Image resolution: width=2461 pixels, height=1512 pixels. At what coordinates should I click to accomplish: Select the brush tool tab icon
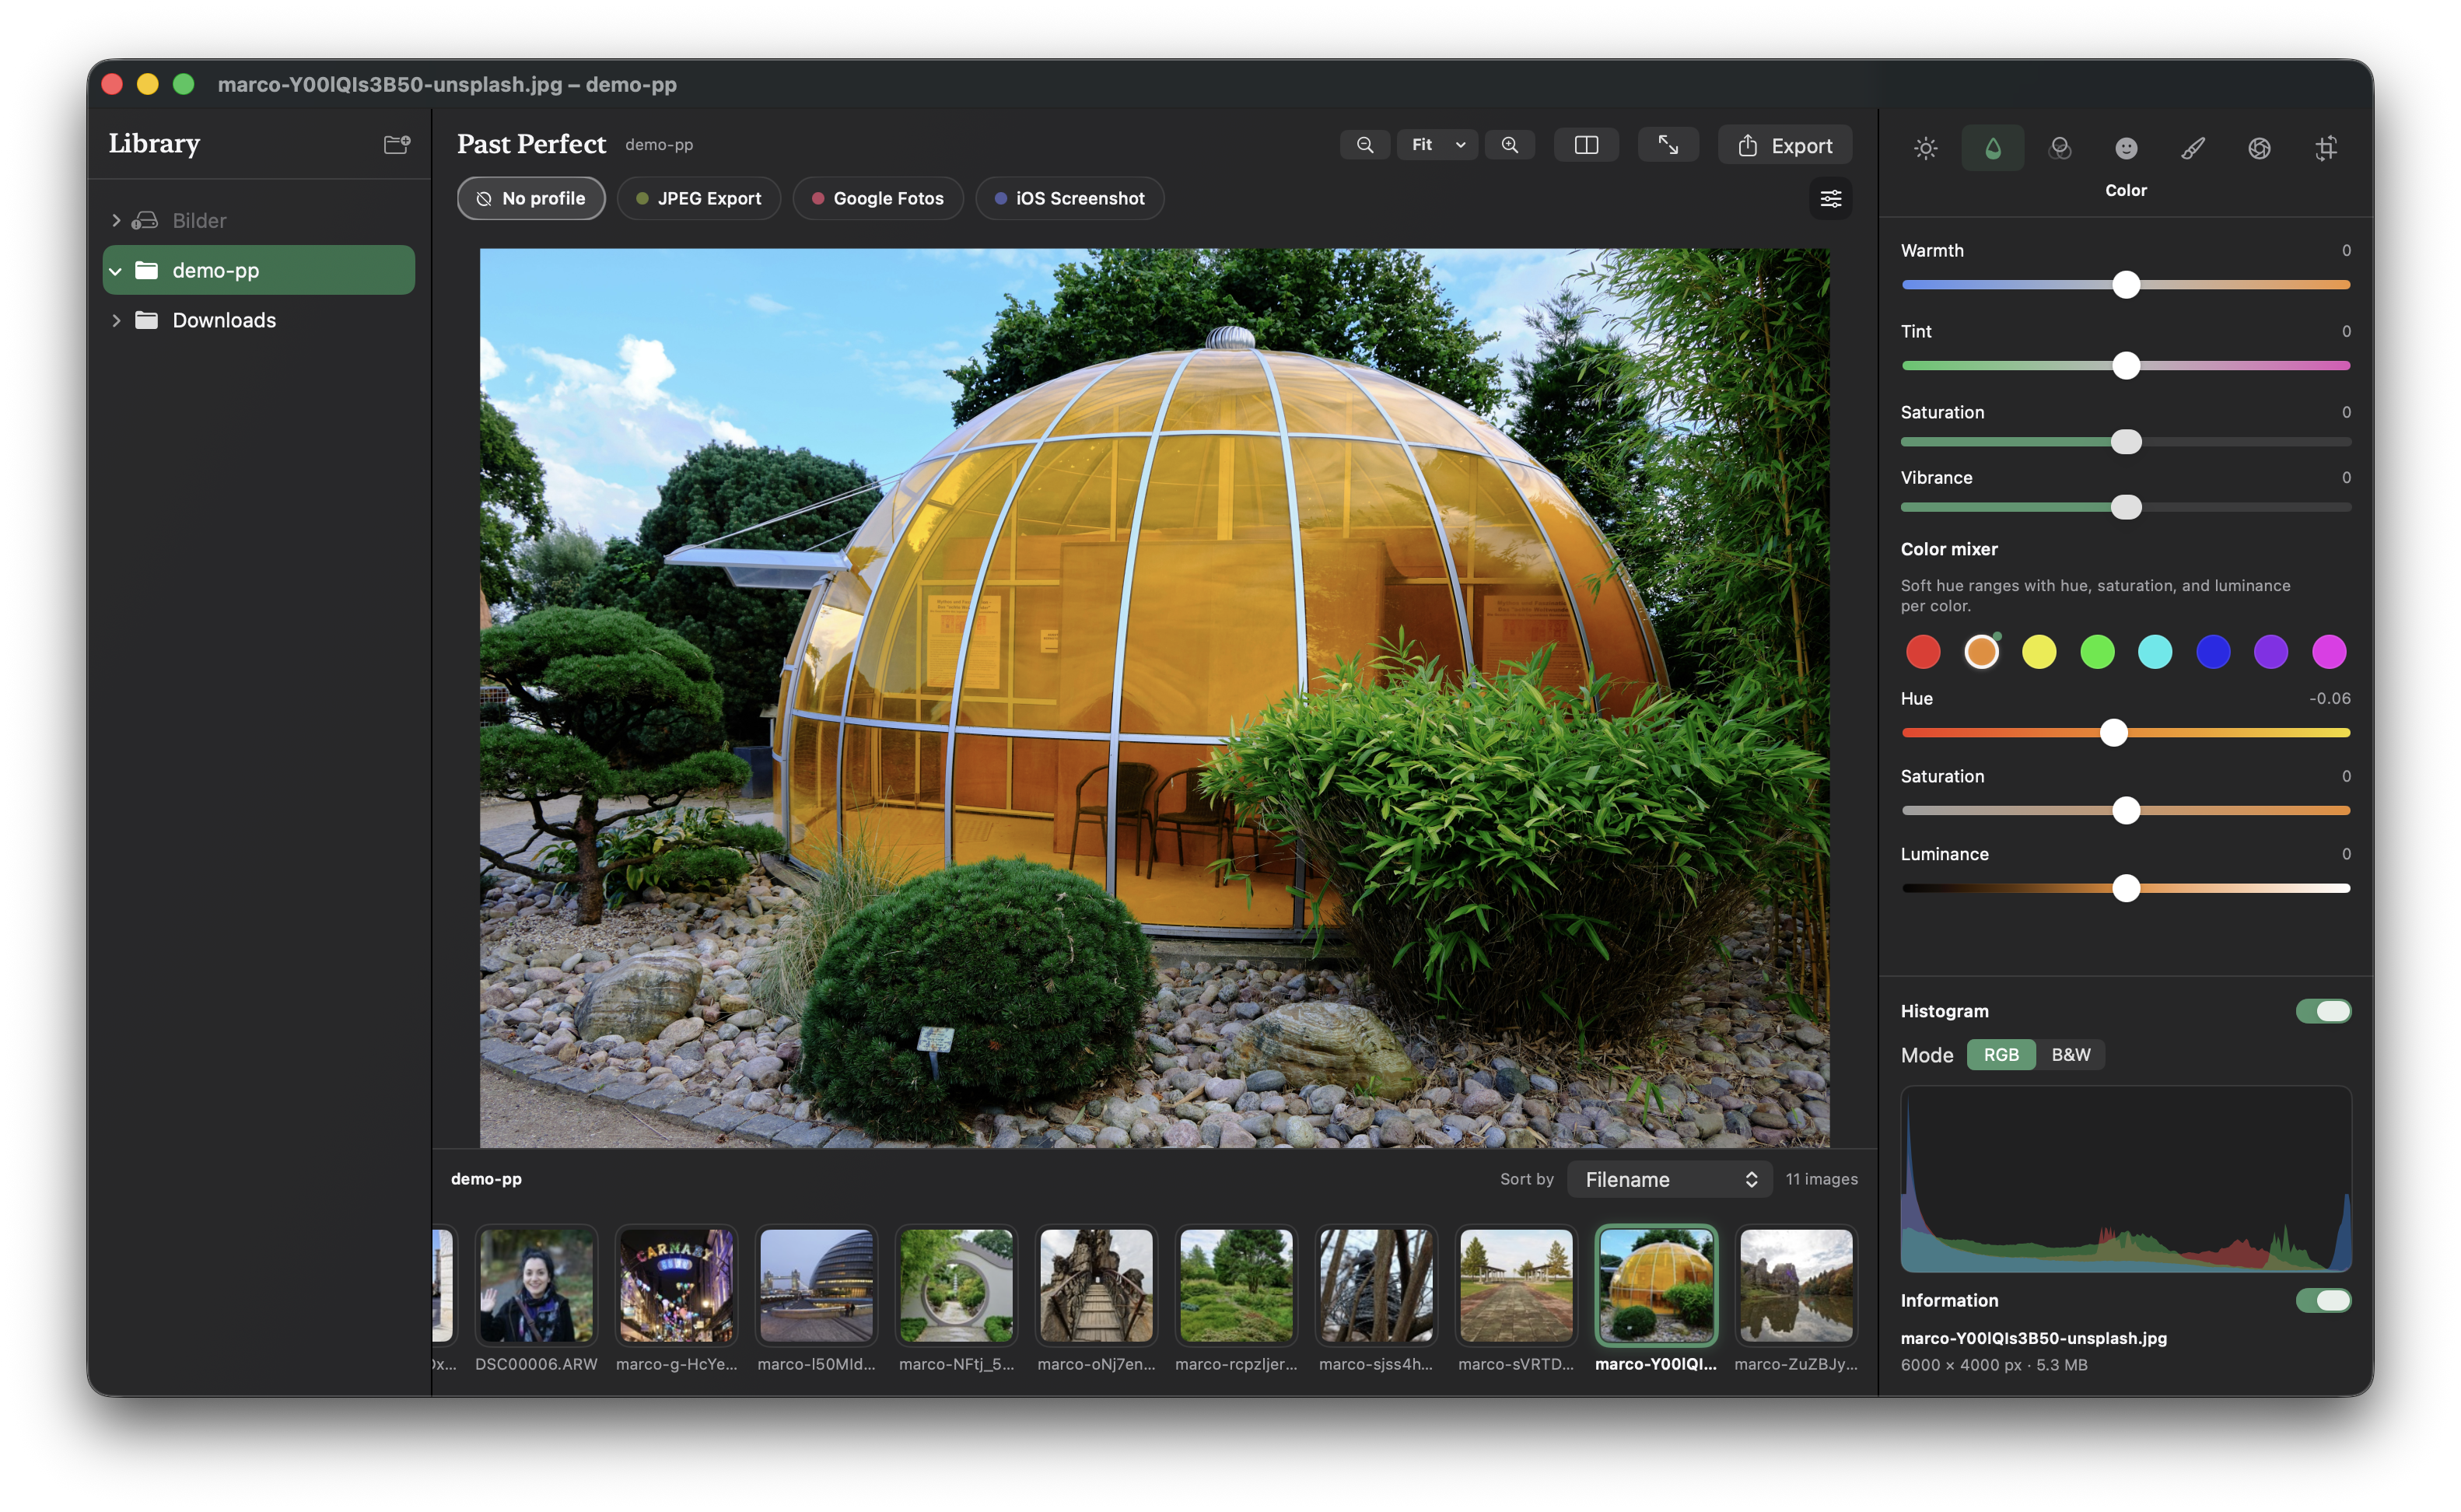2192,148
